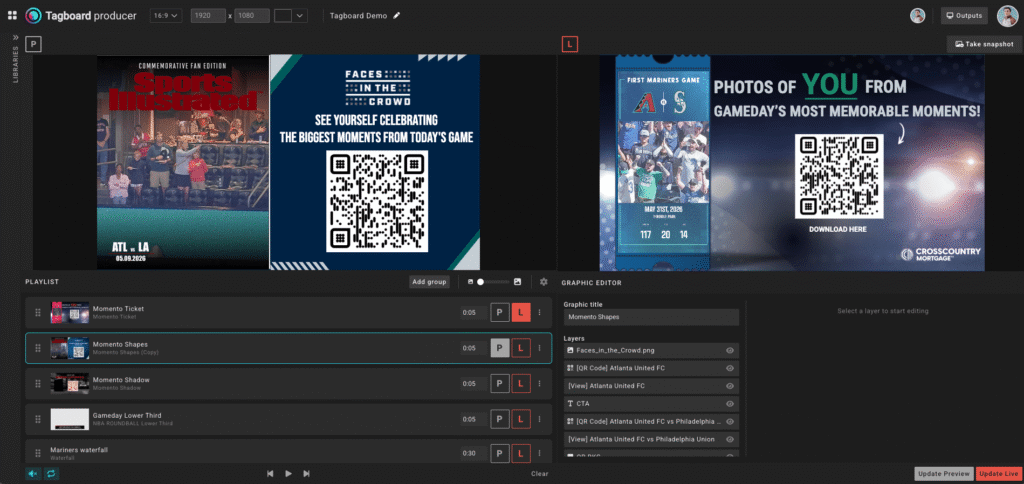The image size is (1024, 484).
Task: Send Momento Shadow to Live (L)
Action: pyautogui.click(x=521, y=383)
